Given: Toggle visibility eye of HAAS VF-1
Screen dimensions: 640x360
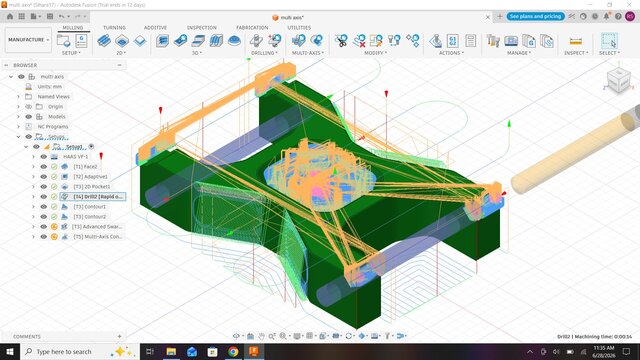Looking at the screenshot, I should coord(43,156).
